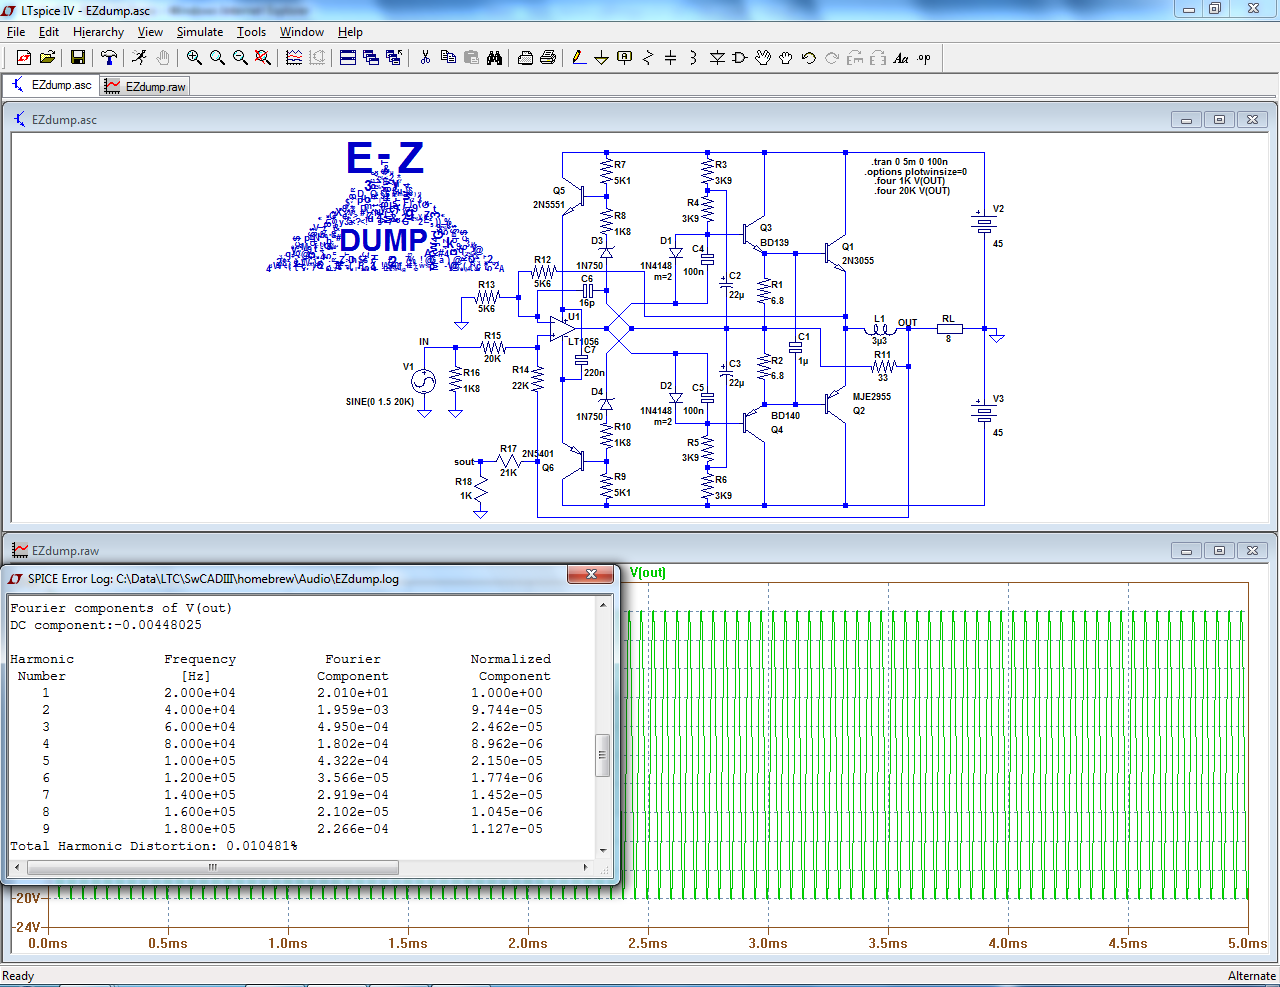Run the simulation with the running-man icon
The image size is (1280, 987).
pos(139,58)
